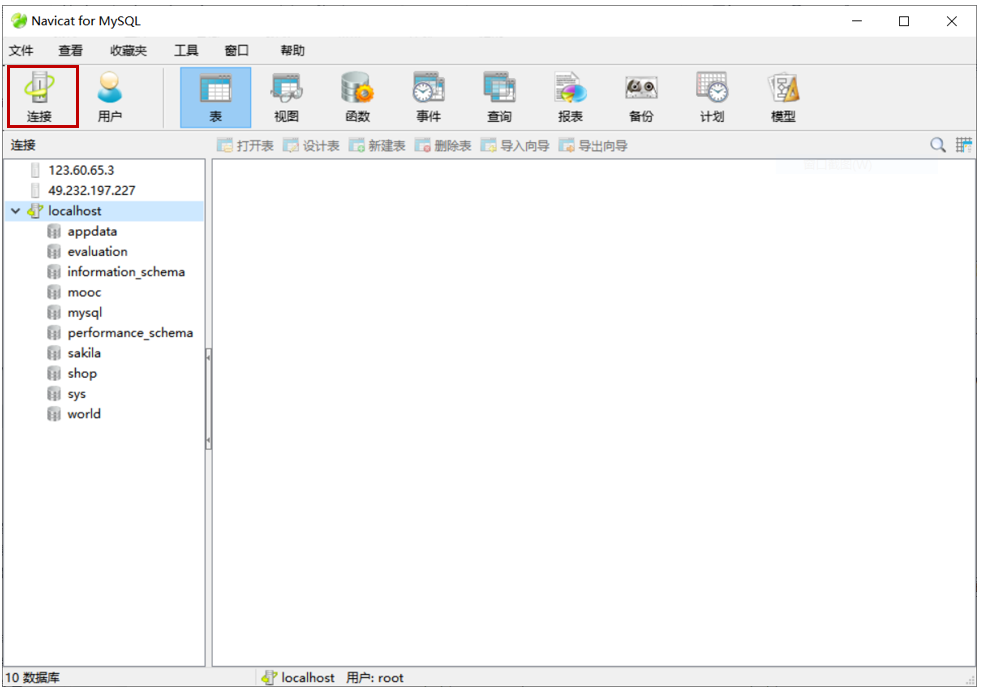Open the 计划 (Schedule) section
Screen dimensions: 985x690
[x=712, y=97]
